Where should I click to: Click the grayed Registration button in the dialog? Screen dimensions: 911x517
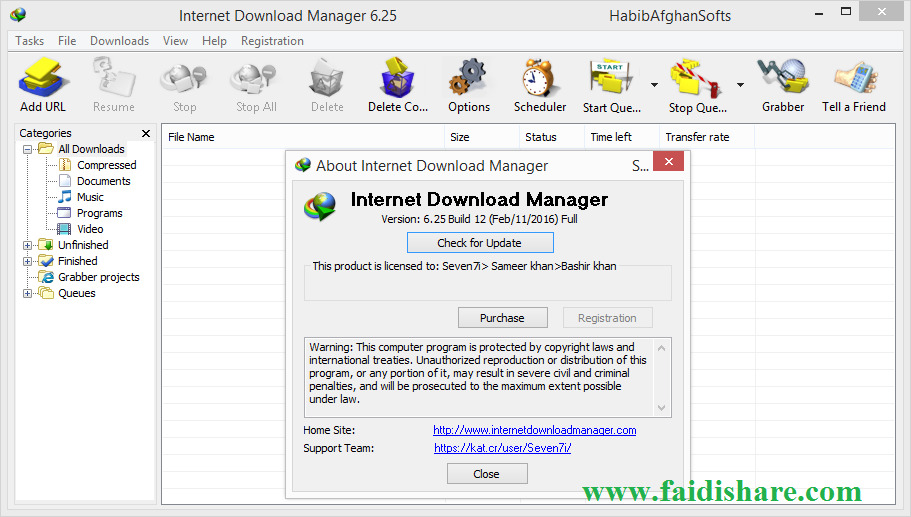coord(607,318)
